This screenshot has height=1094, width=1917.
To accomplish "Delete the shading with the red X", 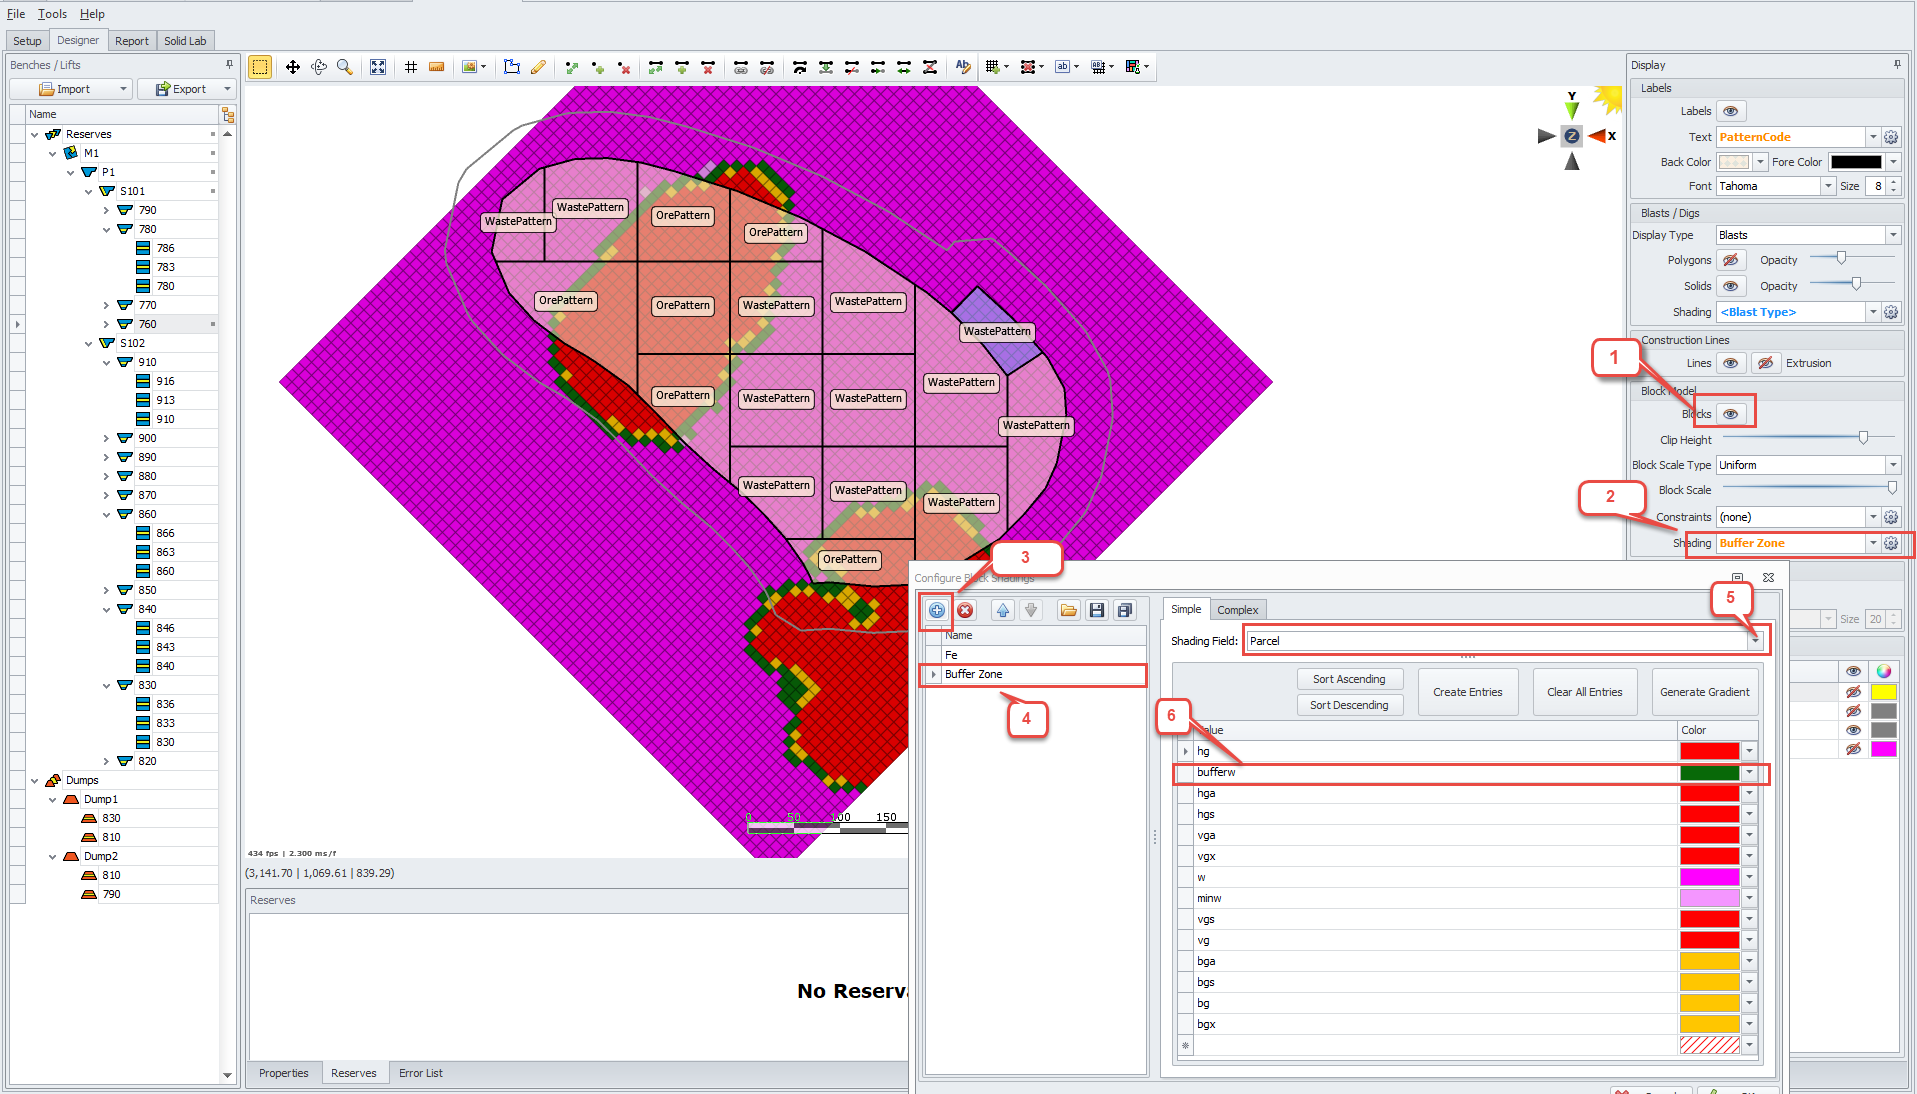I will coord(965,610).
